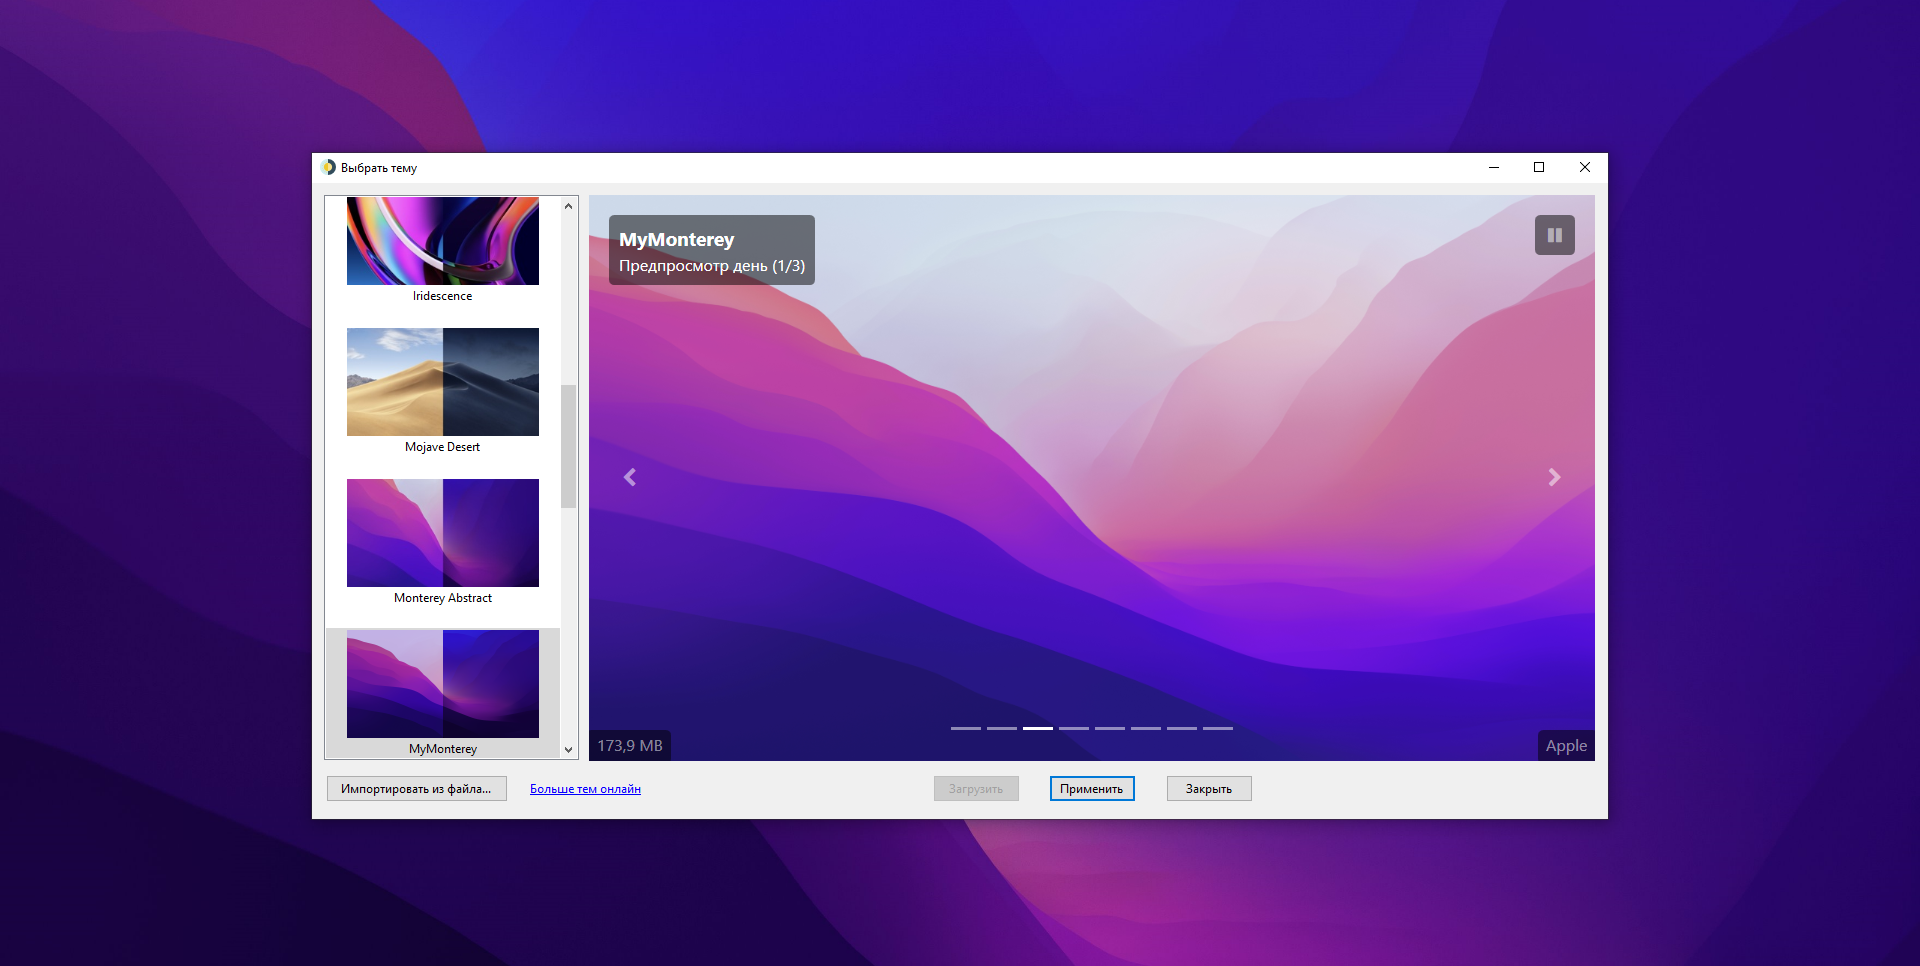Click Импортировать из файла button
This screenshot has width=1920, height=966.
[416, 788]
